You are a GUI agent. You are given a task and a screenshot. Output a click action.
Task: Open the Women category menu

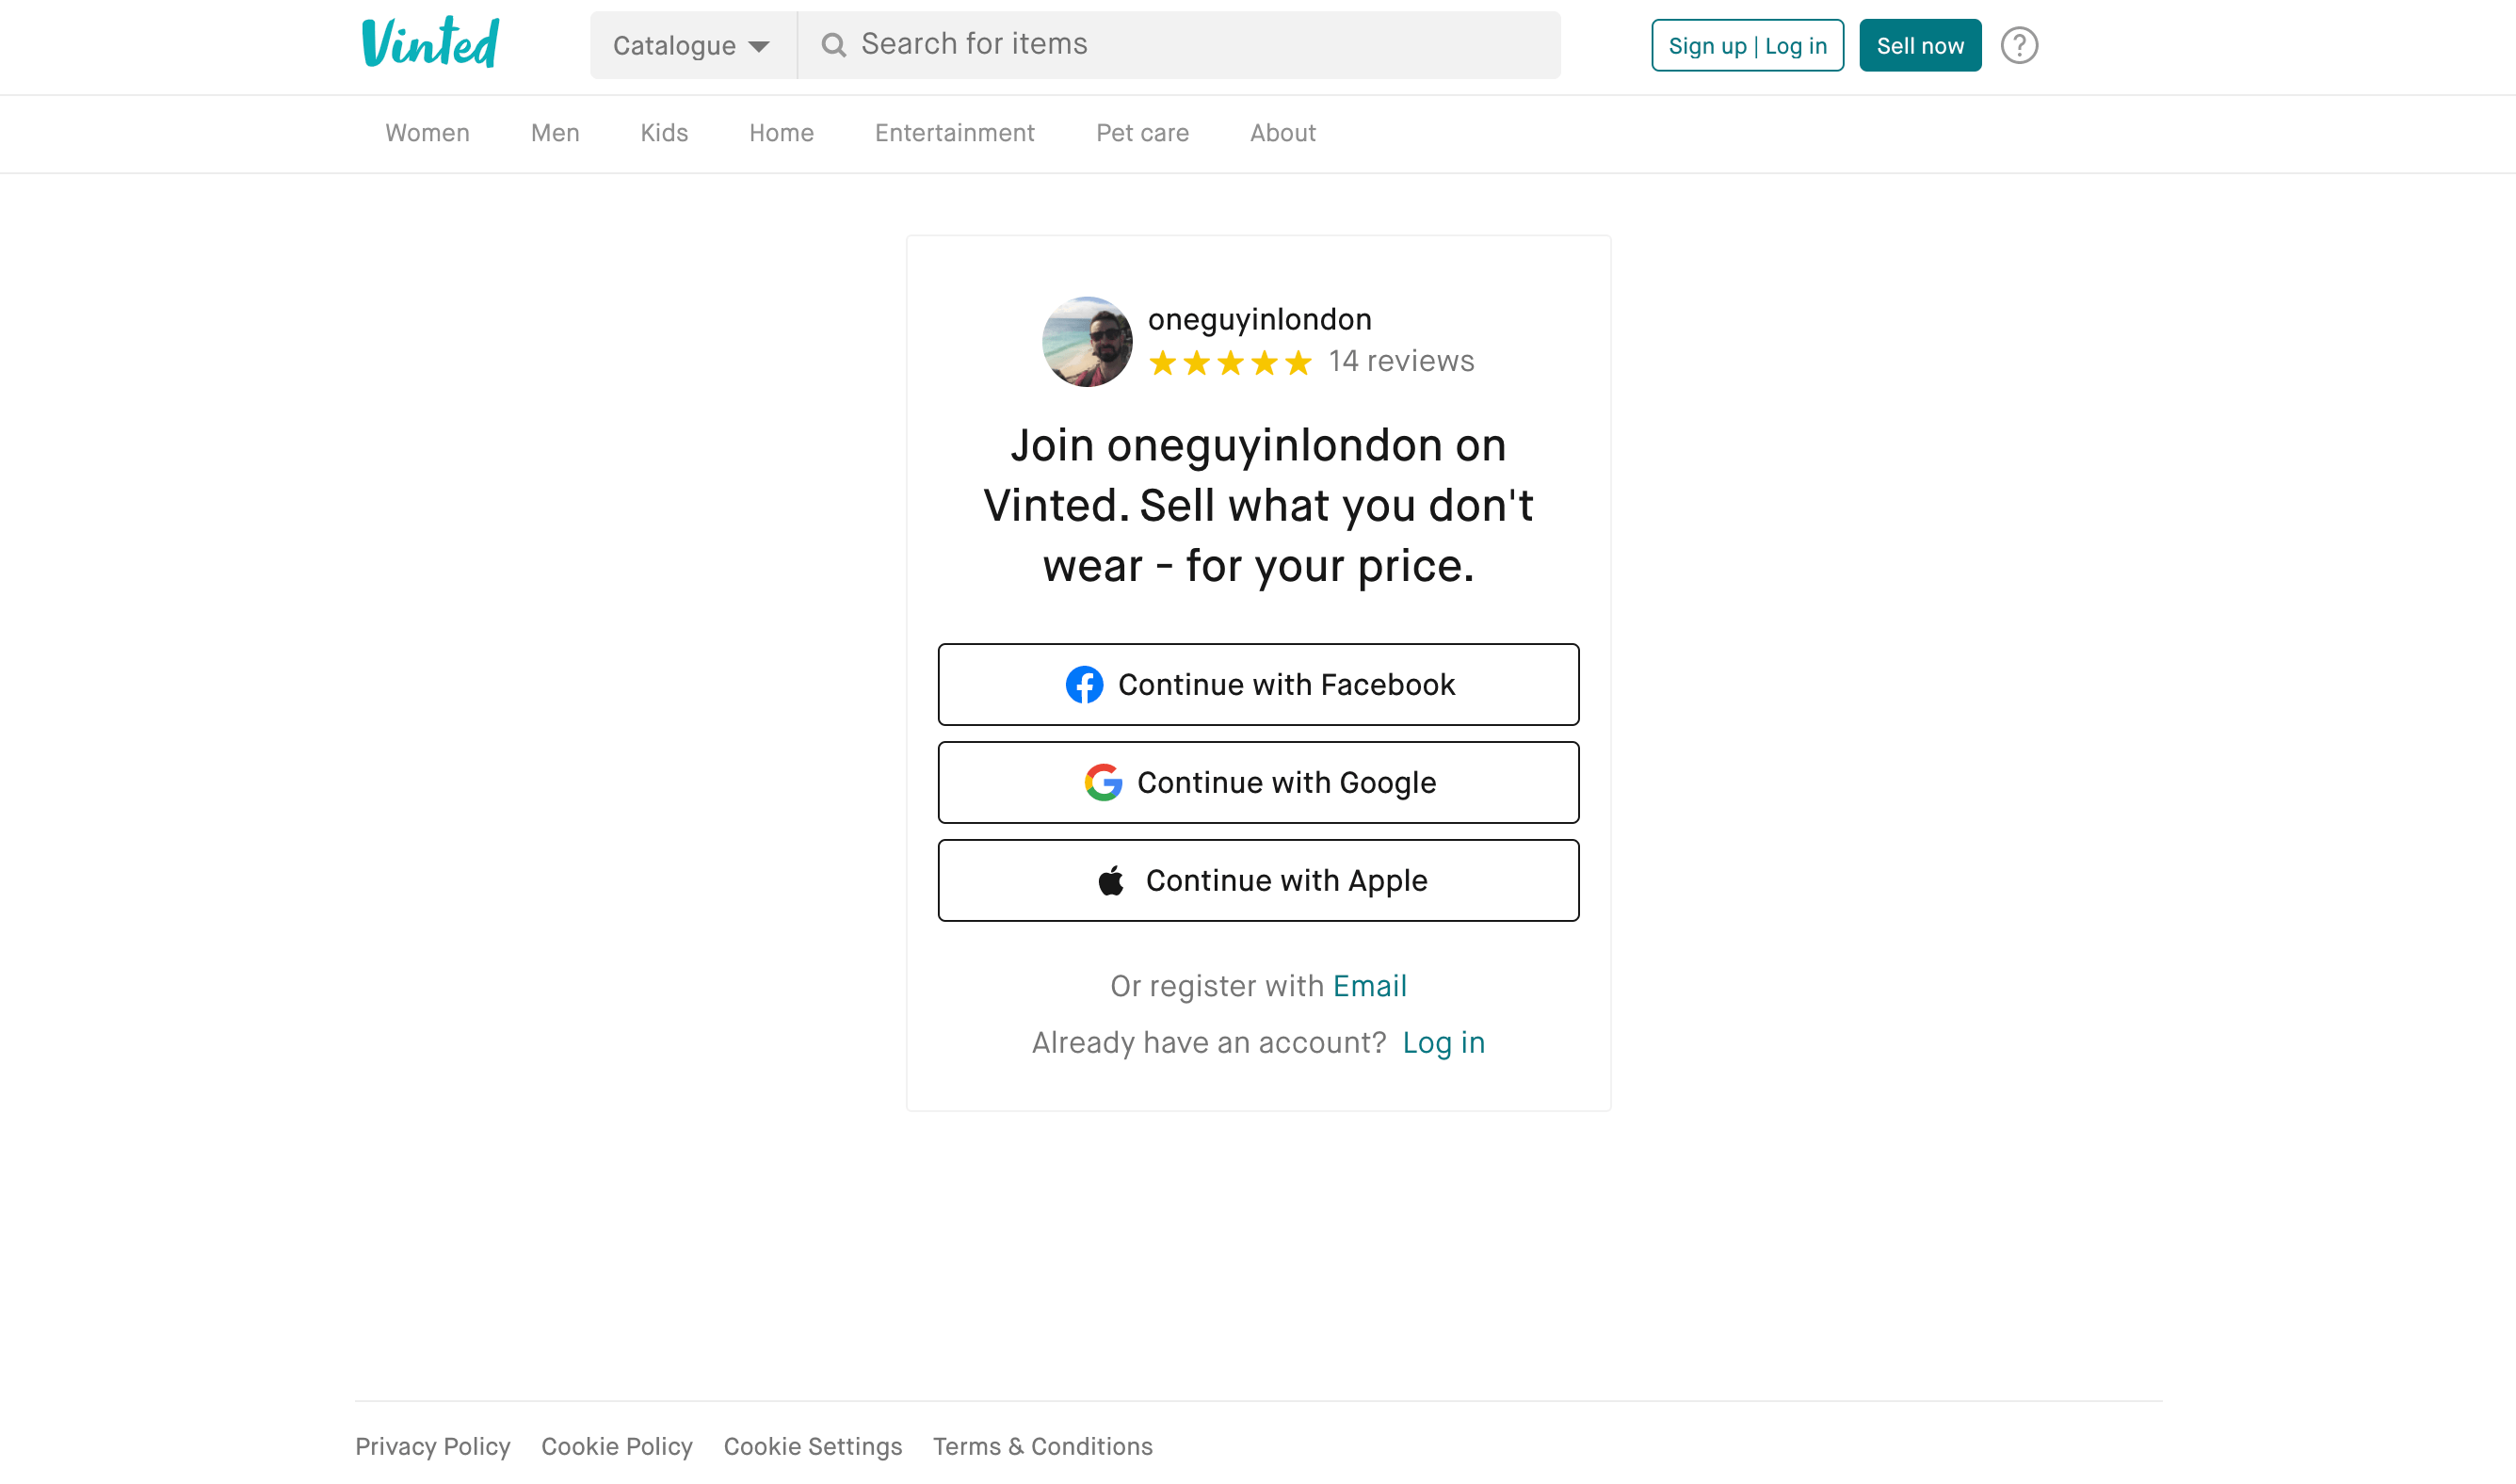(x=427, y=133)
